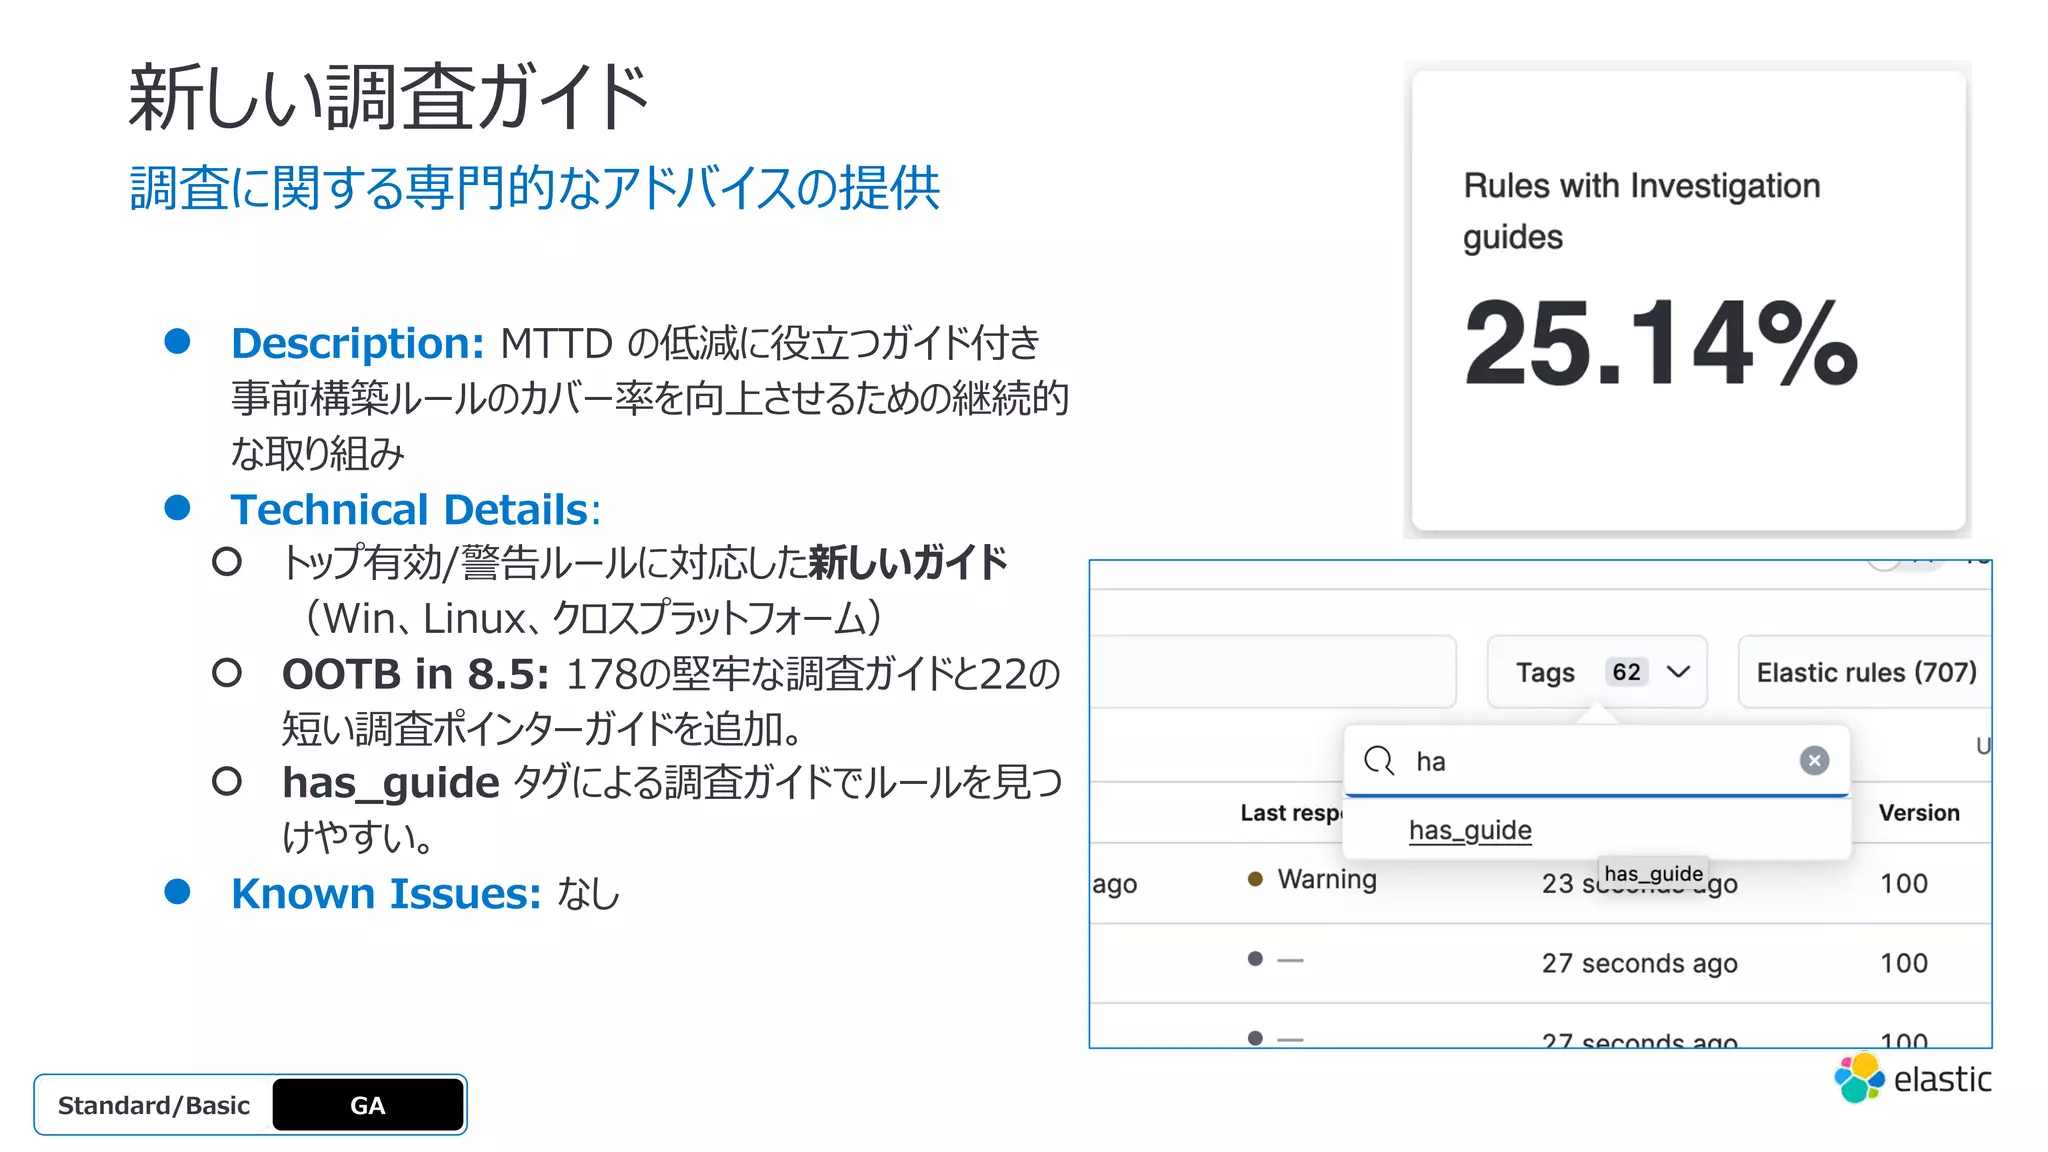The height and width of the screenshot is (1152, 2048).
Task: Click the slide title 新しい調査ガイド
Action: (x=389, y=97)
